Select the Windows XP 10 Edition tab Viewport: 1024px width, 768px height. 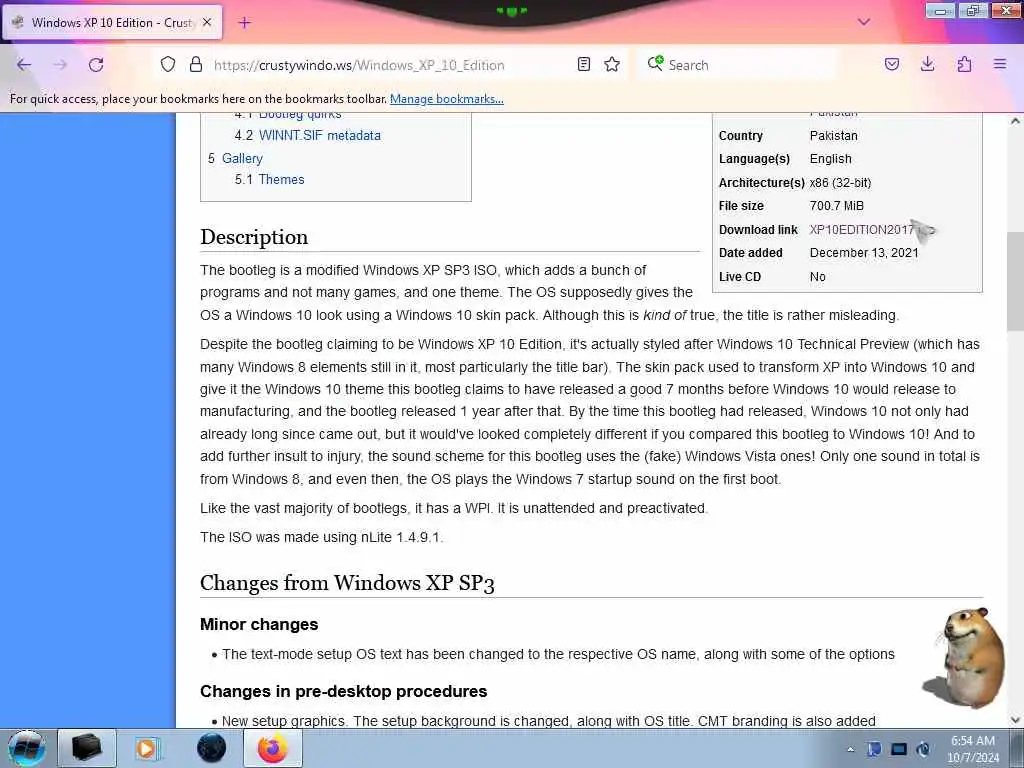[x=112, y=22]
